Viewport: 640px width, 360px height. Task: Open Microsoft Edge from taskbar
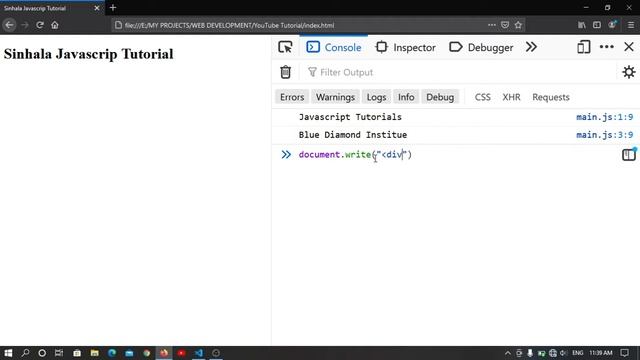tap(112, 353)
